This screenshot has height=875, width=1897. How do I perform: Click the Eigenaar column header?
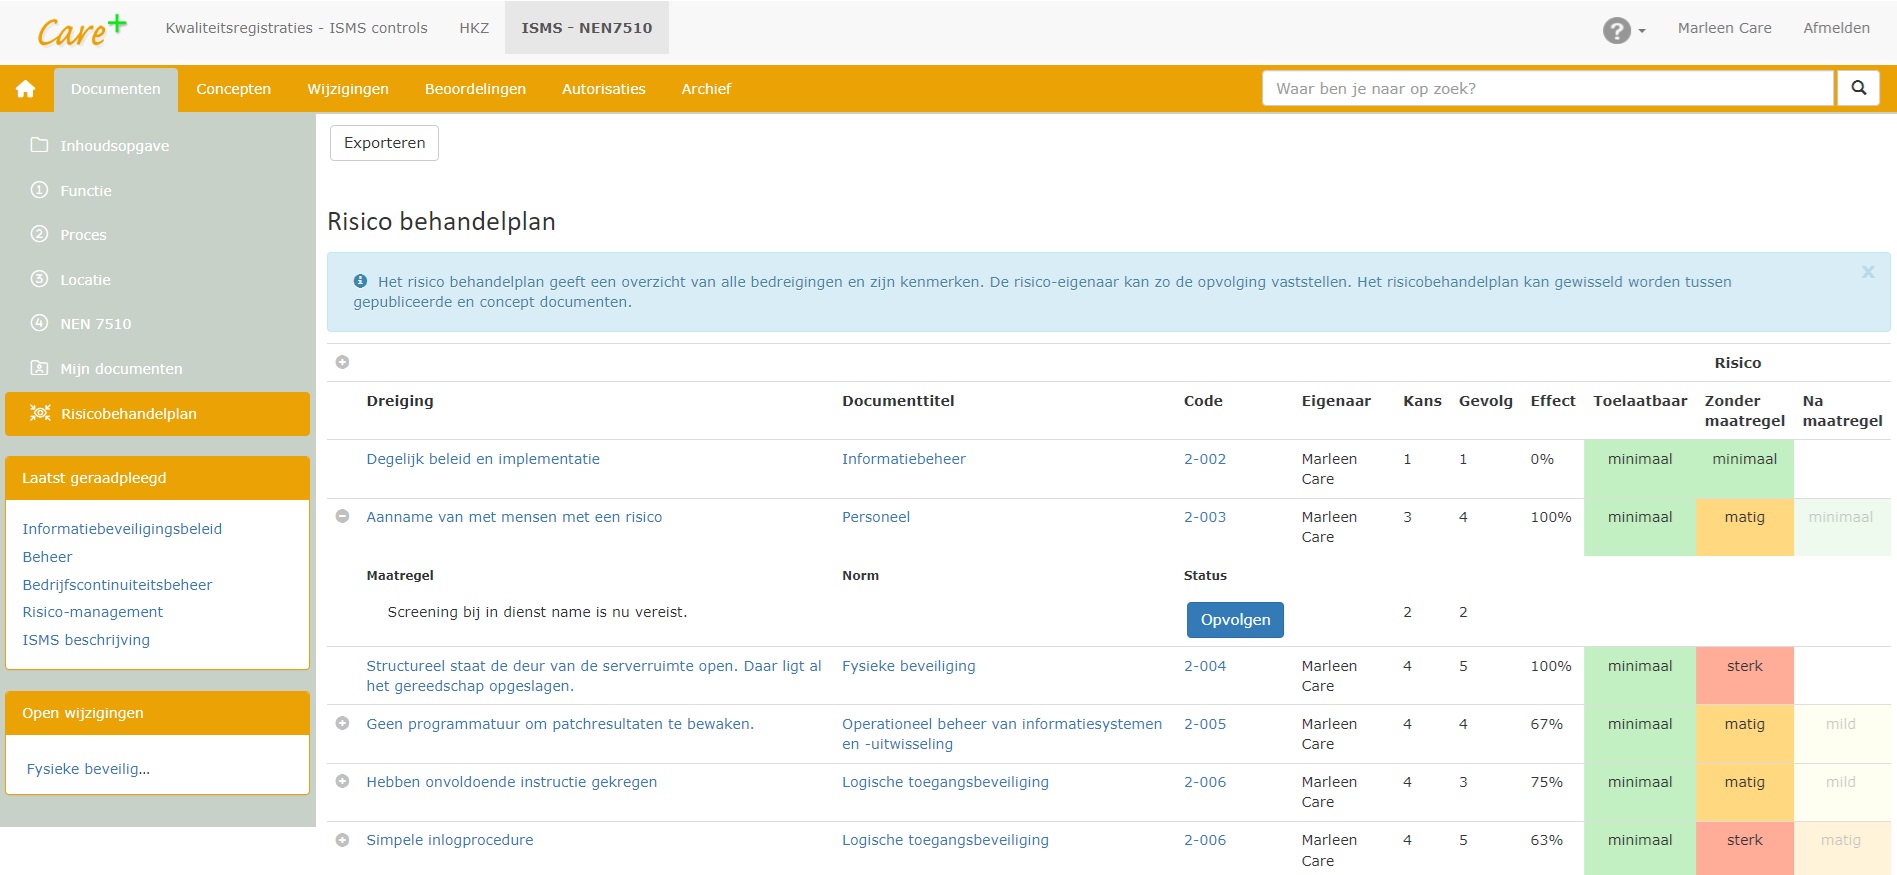[1336, 401]
